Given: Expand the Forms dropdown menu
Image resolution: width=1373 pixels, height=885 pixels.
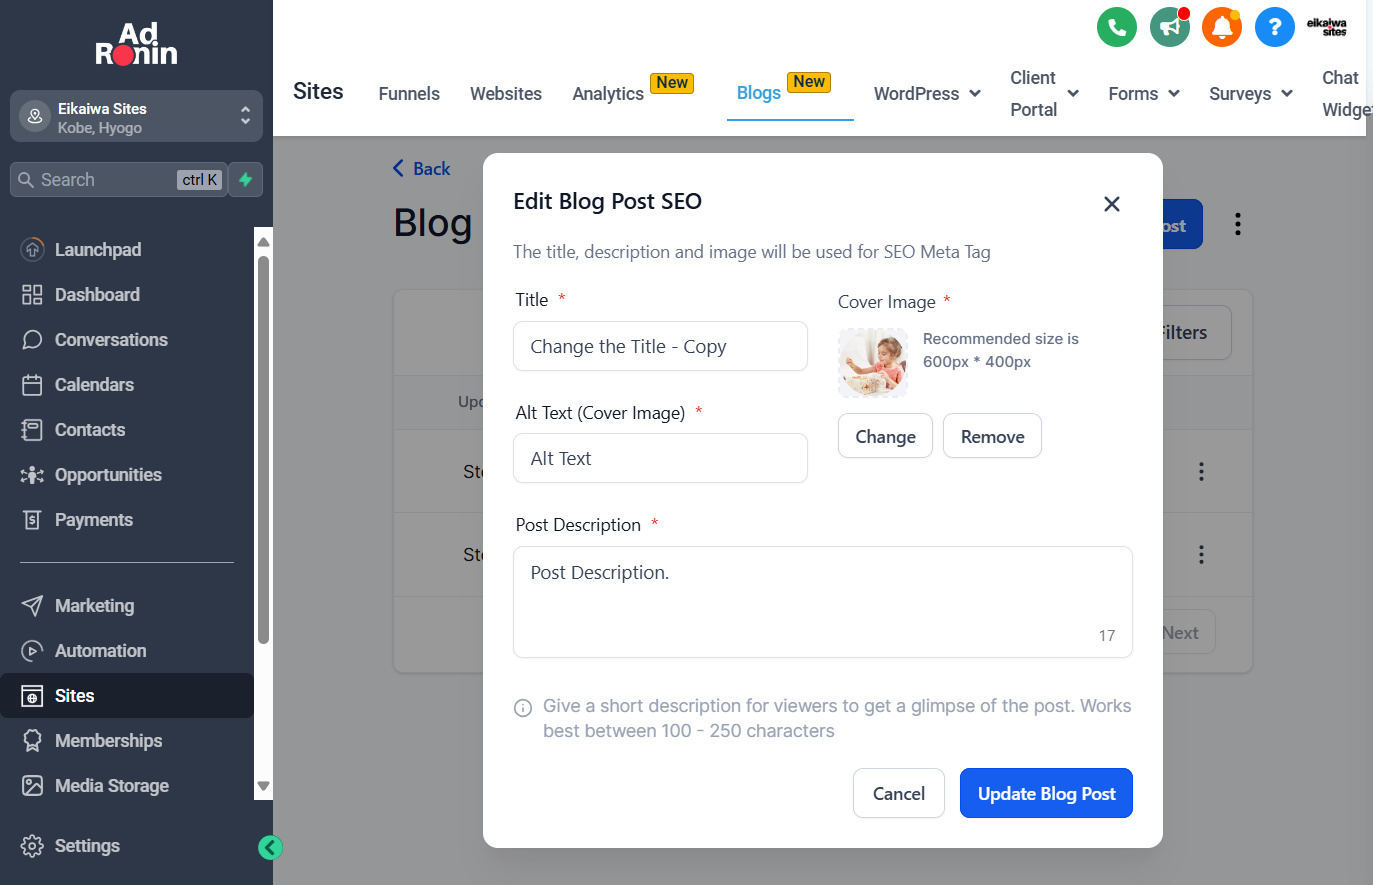Looking at the screenshot, I should [x=1144, y=93].
